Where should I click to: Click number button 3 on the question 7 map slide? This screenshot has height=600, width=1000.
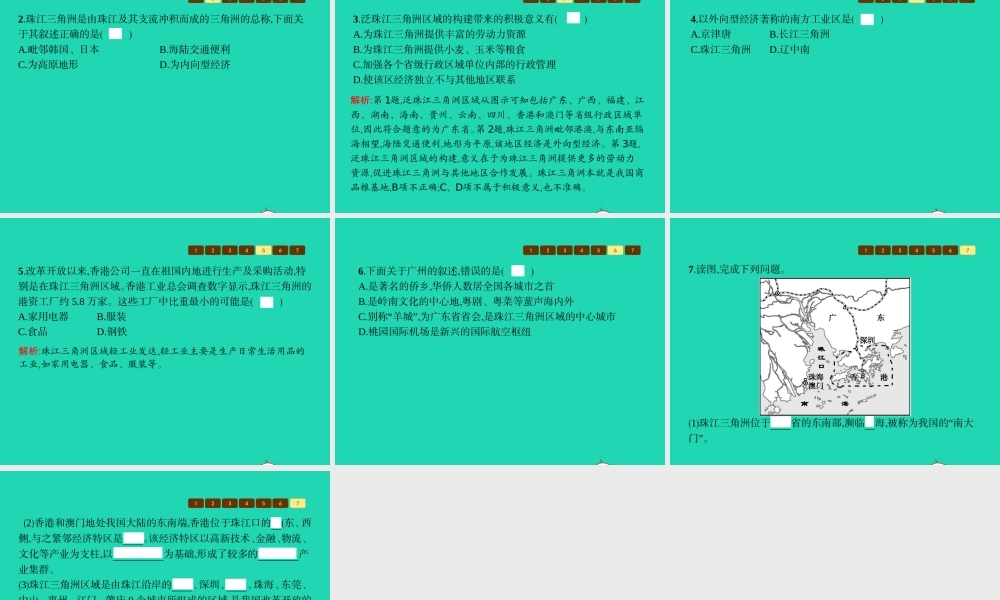coord(899,251)
